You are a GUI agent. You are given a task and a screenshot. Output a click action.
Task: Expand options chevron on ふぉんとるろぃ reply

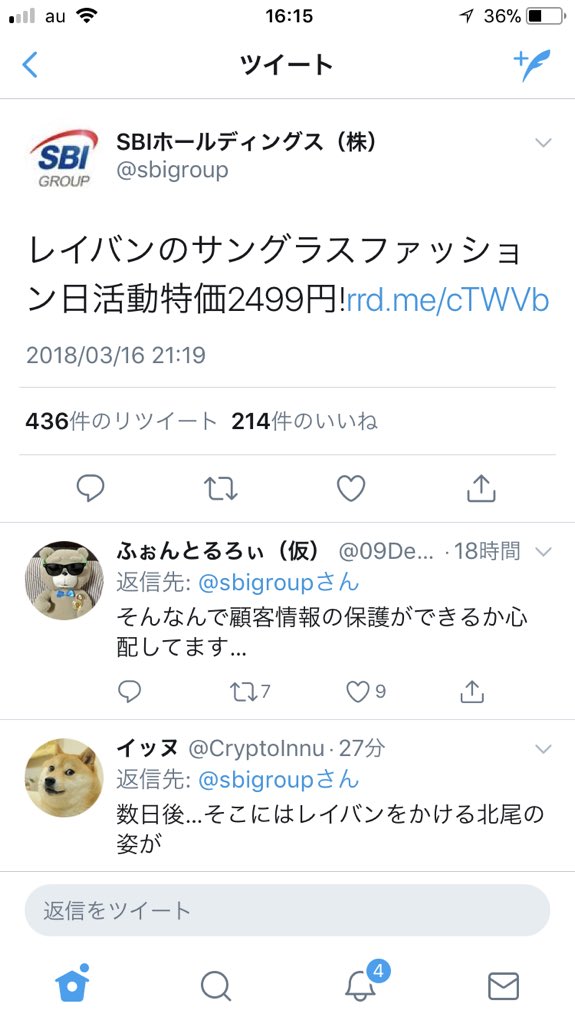(x=543, y=552)
